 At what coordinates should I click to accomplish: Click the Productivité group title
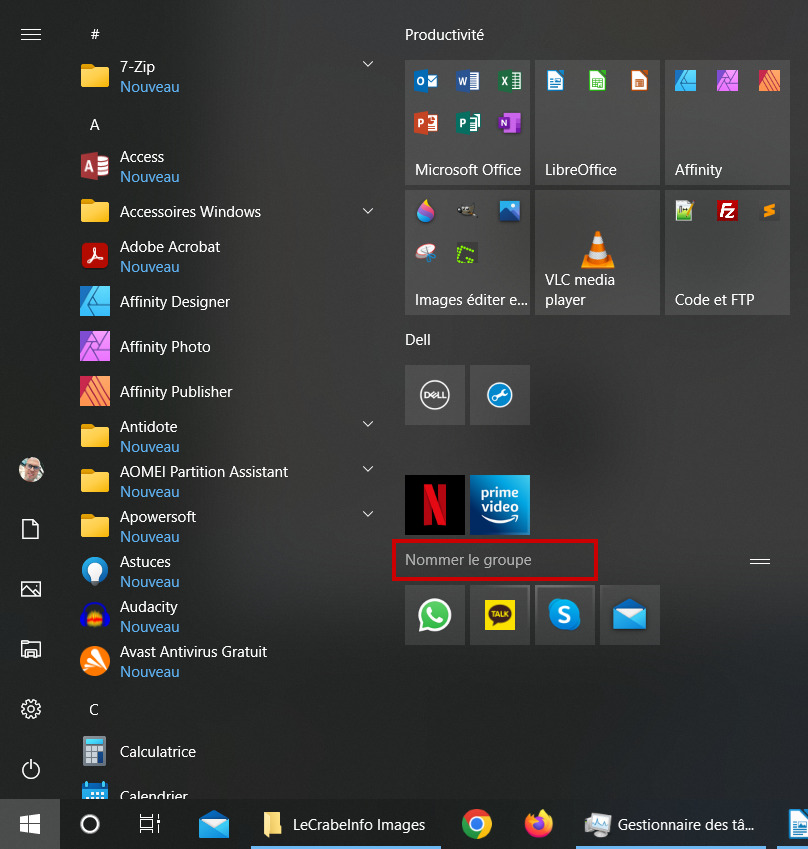pos(444,35)
